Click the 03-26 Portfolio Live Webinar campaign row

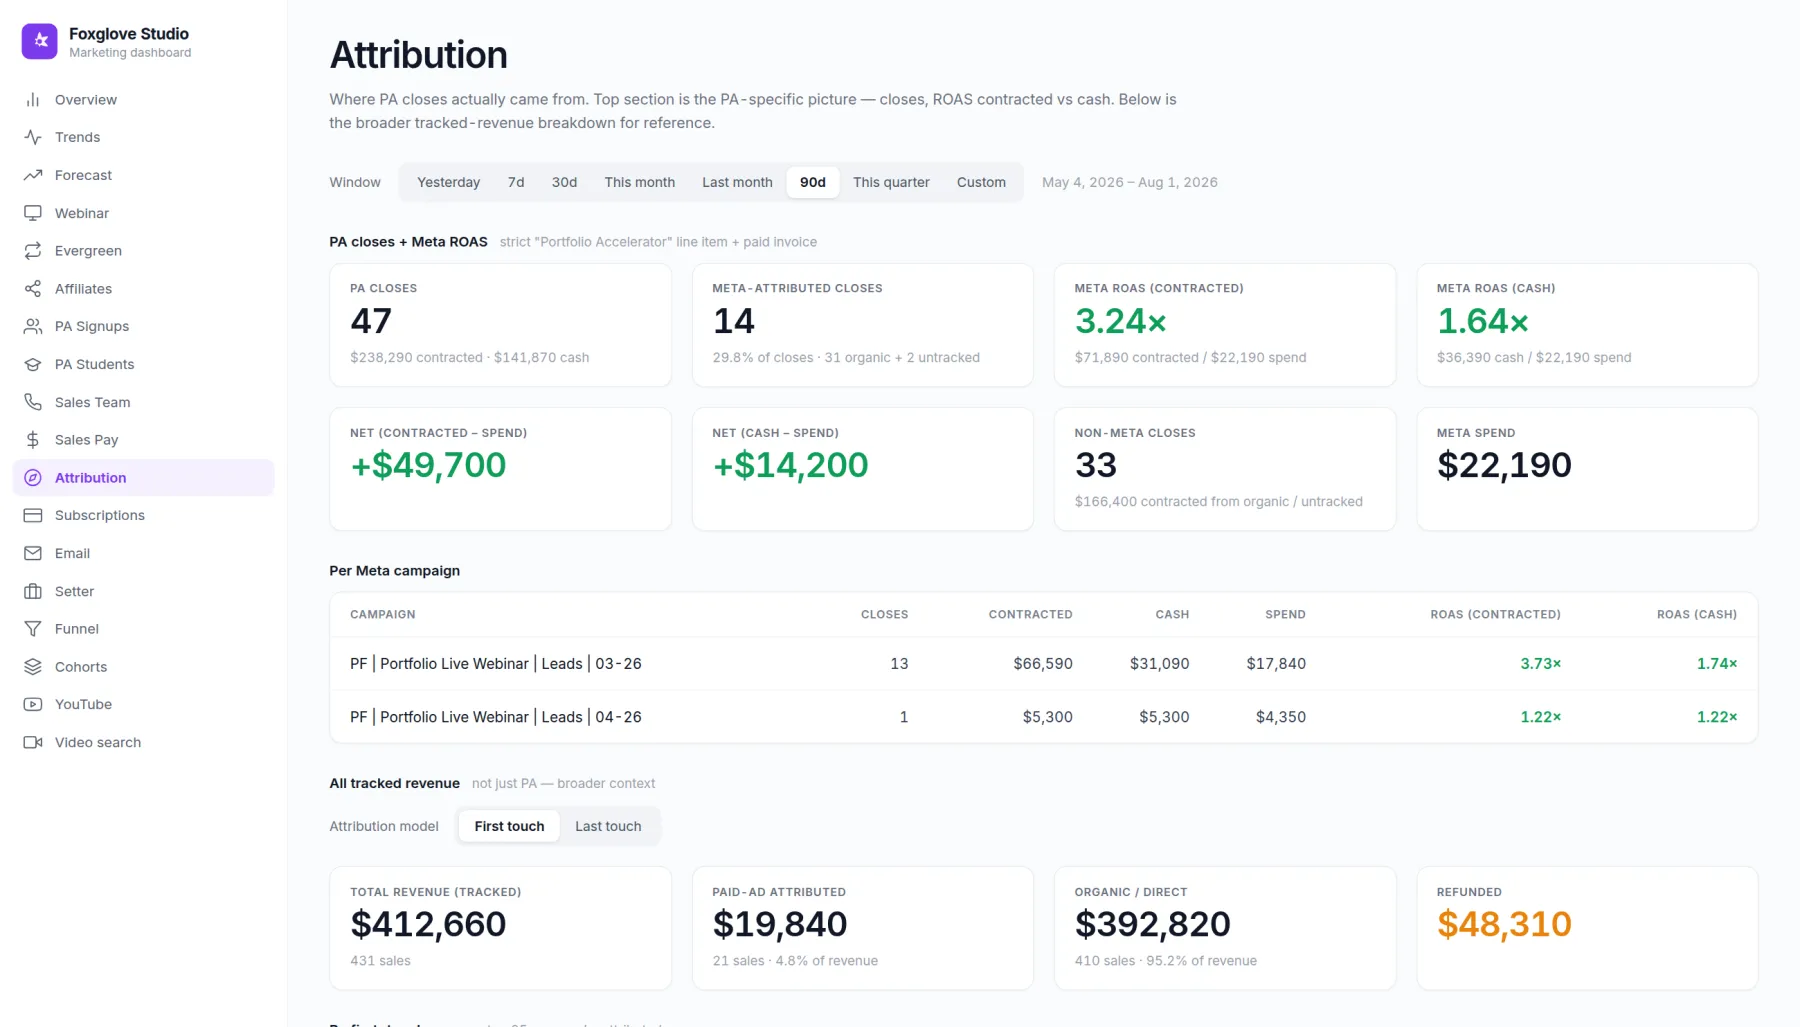pos(1043,664)
